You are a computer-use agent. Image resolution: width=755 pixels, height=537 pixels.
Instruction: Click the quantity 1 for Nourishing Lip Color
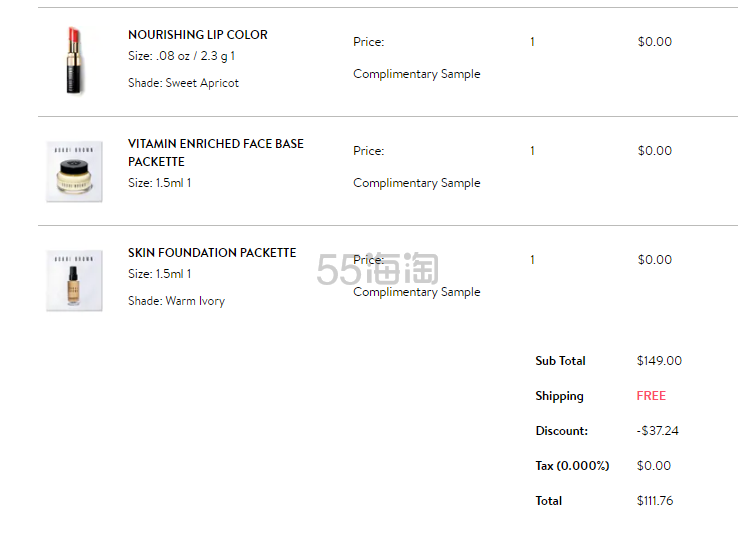[532, 42]
